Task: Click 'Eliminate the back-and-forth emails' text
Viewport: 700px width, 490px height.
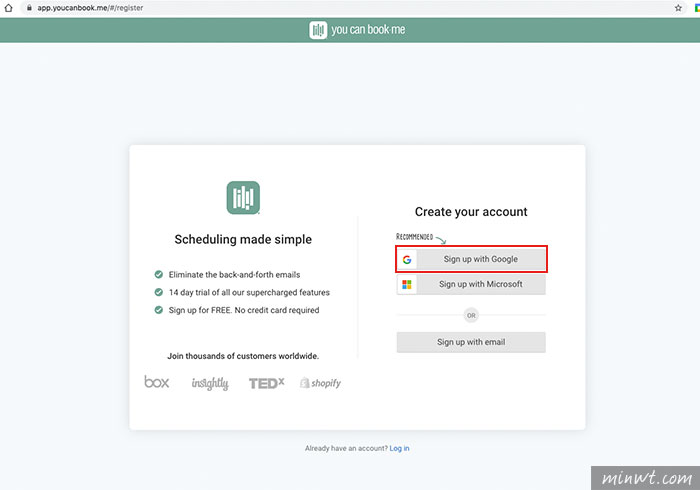Action: pos(234,274)
